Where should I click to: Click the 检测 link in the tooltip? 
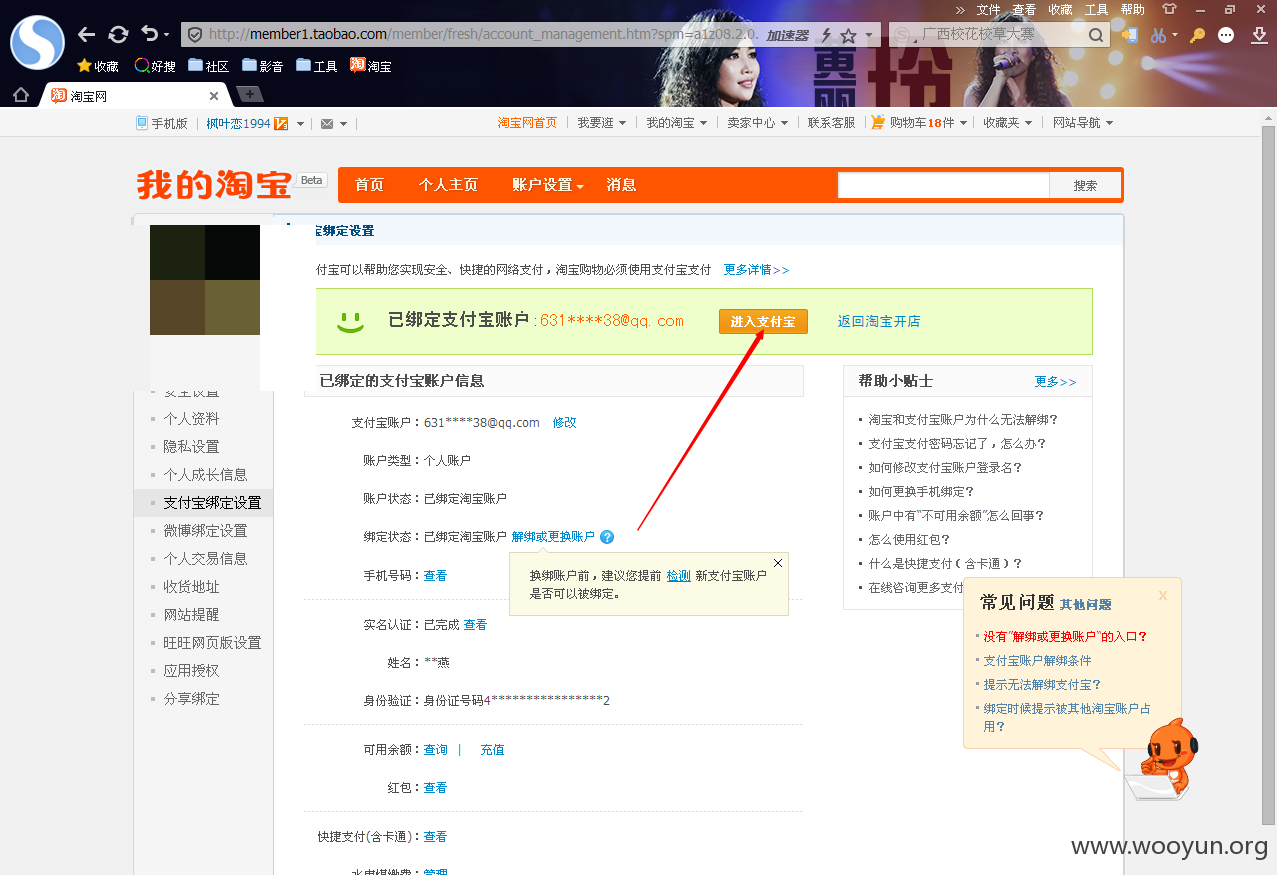click(679, 576)
